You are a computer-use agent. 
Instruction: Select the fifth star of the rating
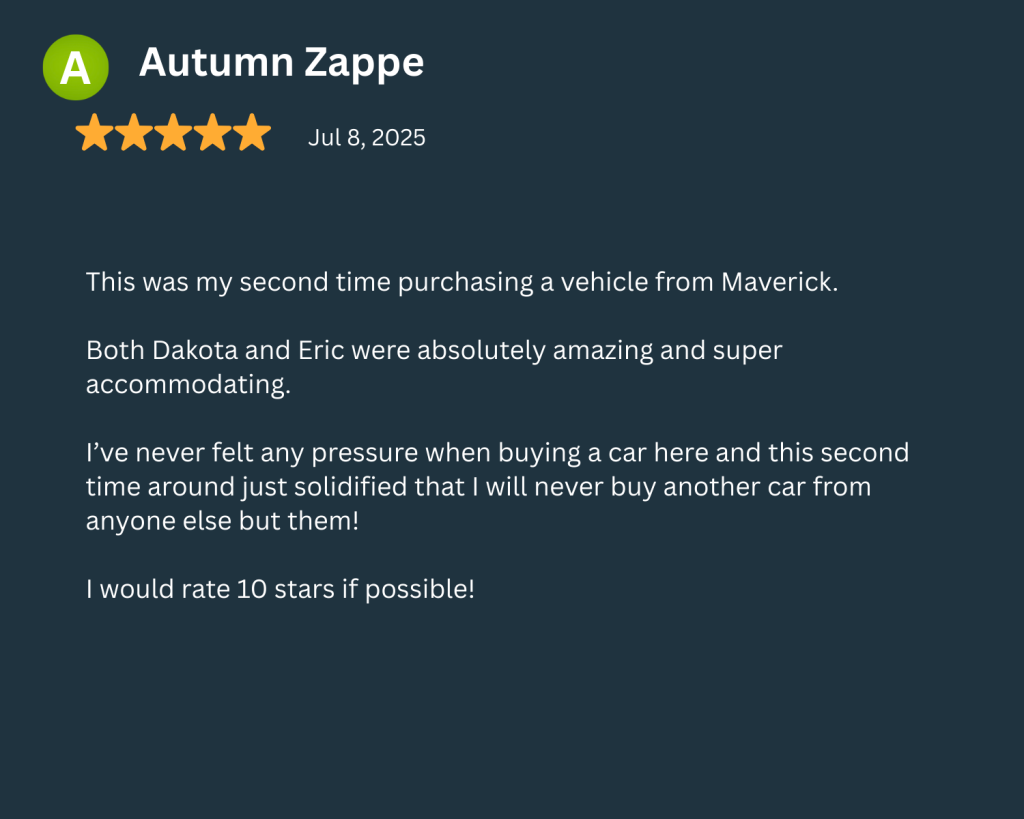pos(251,133)
